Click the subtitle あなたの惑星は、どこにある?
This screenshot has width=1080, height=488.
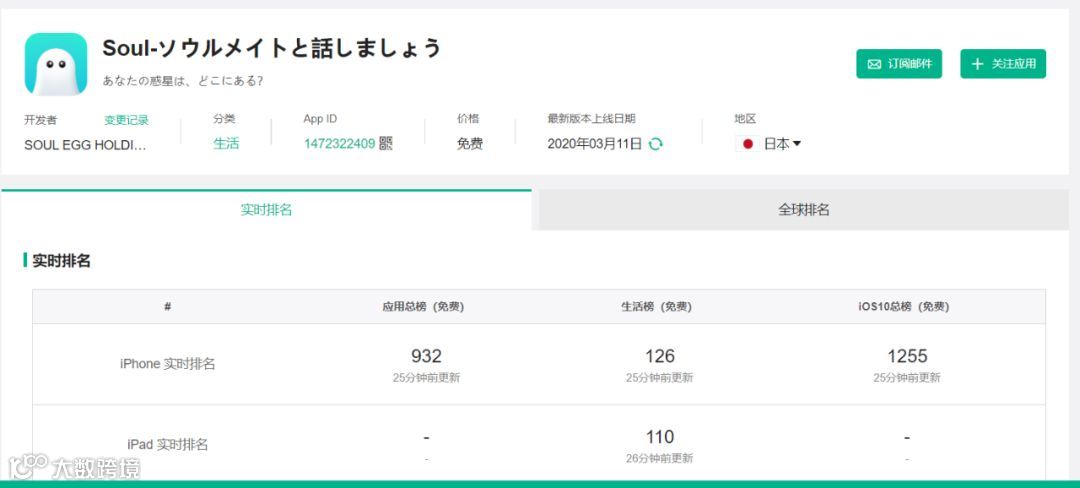click(183, 81)
